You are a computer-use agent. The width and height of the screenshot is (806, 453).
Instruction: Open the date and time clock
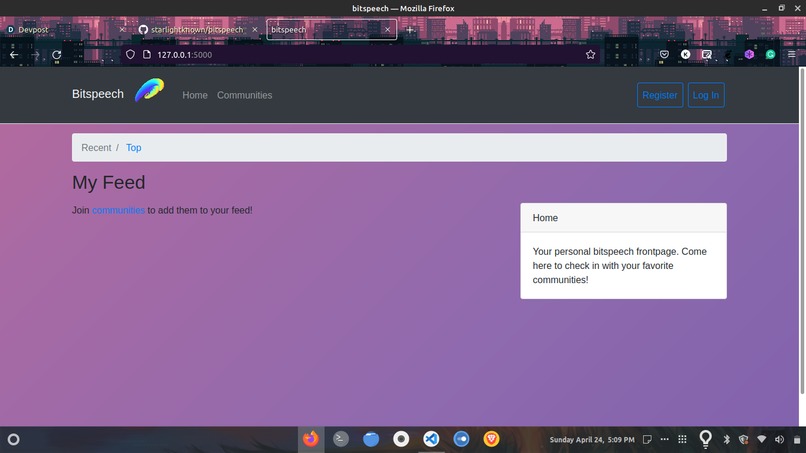point(592,440)
